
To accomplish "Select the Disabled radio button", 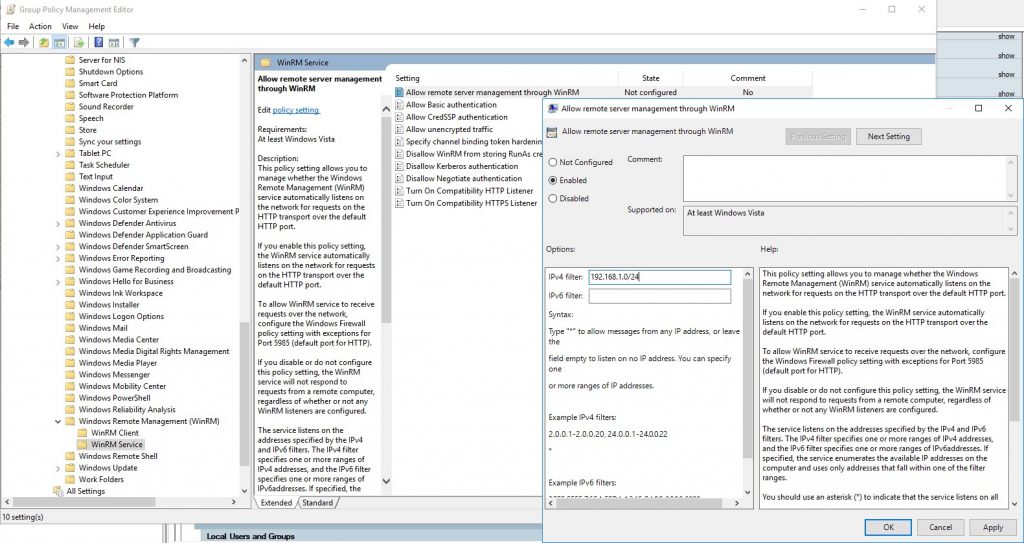I will point(552,199).
